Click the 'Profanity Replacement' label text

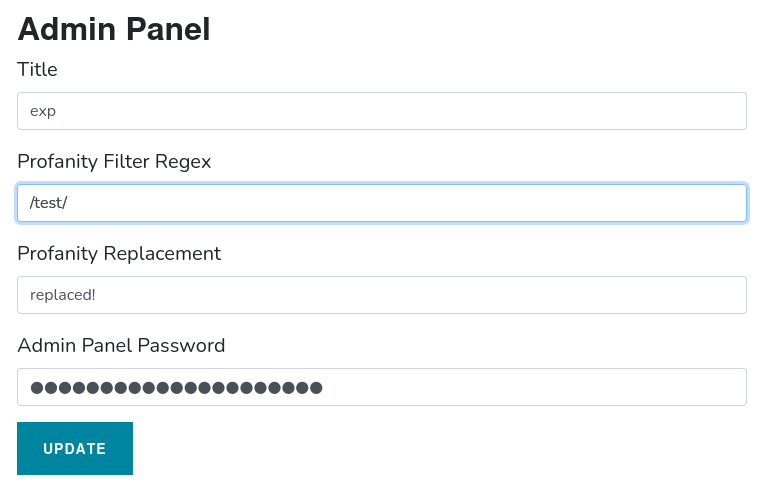point(119,254)
